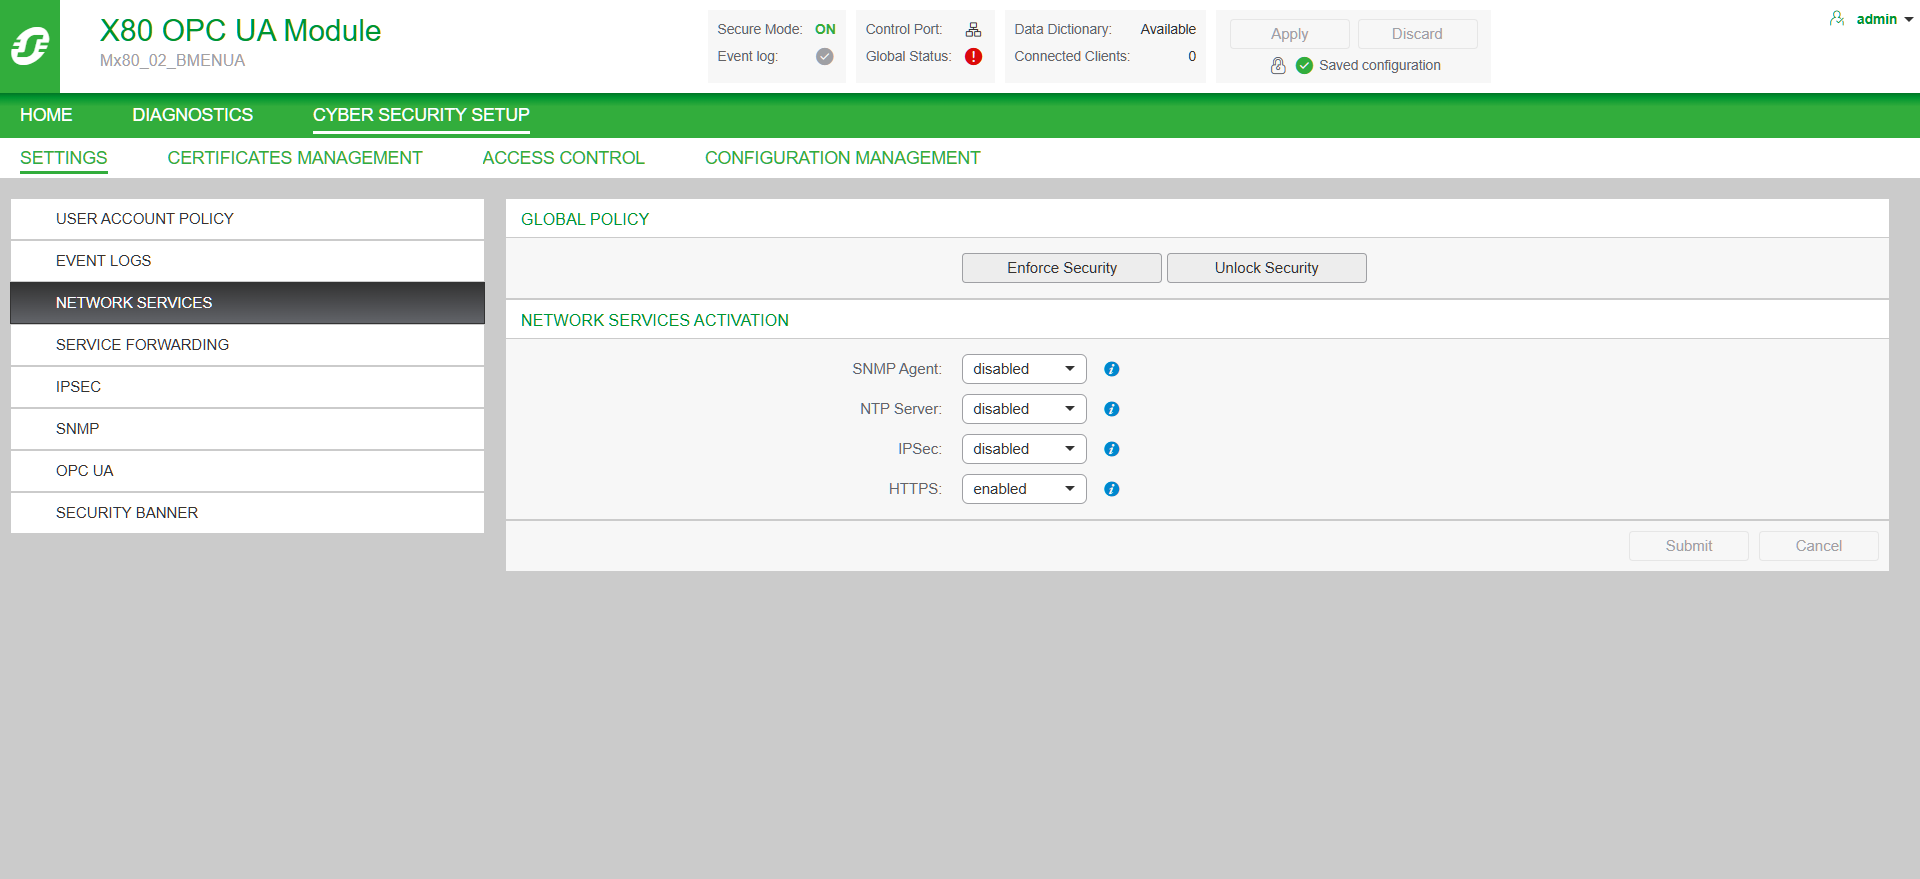This screenshot has height=879, width=1920.
Task: Click the X80 OPC UA Module title
Action: (240, 31)
